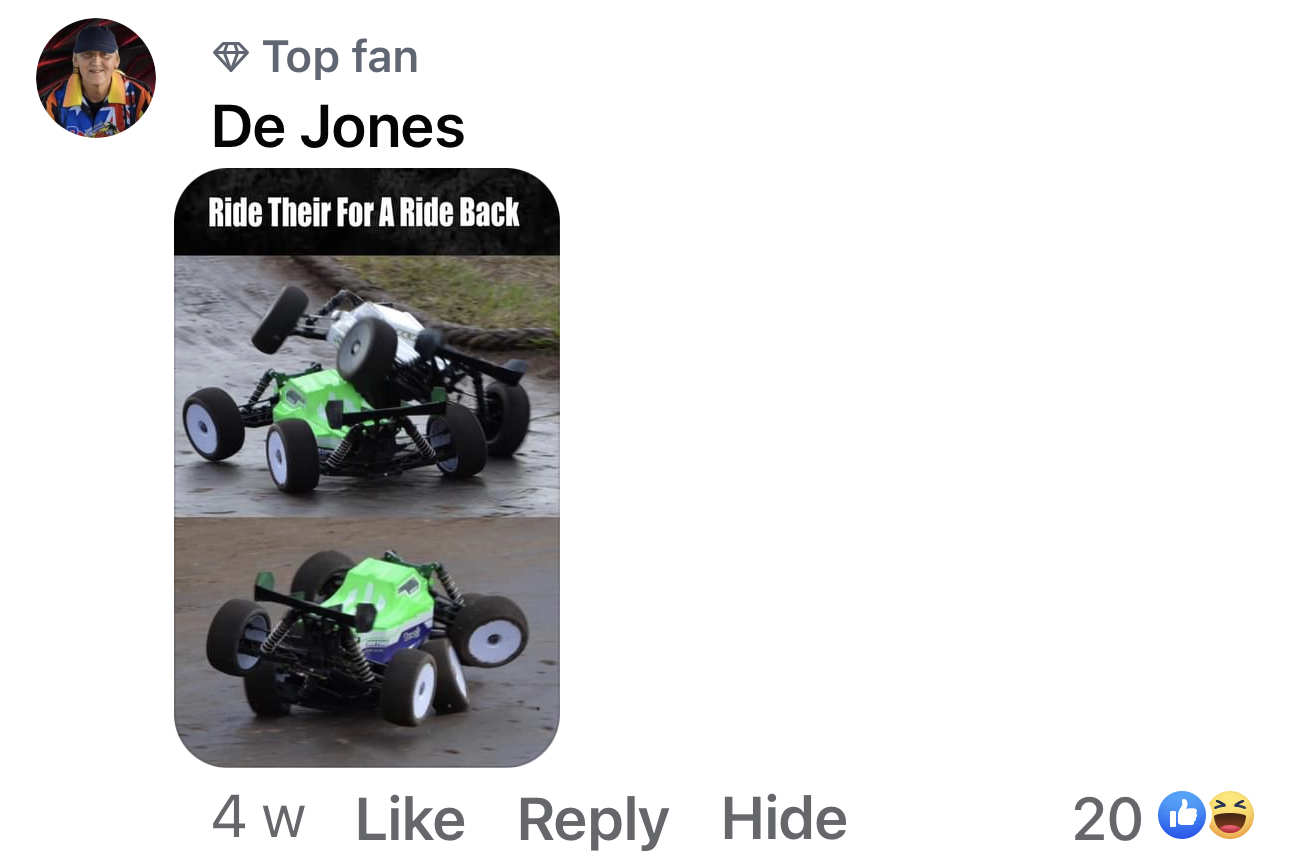Hide this comment from De Jones
The image size is (1290, 864).
coord(784,820)
